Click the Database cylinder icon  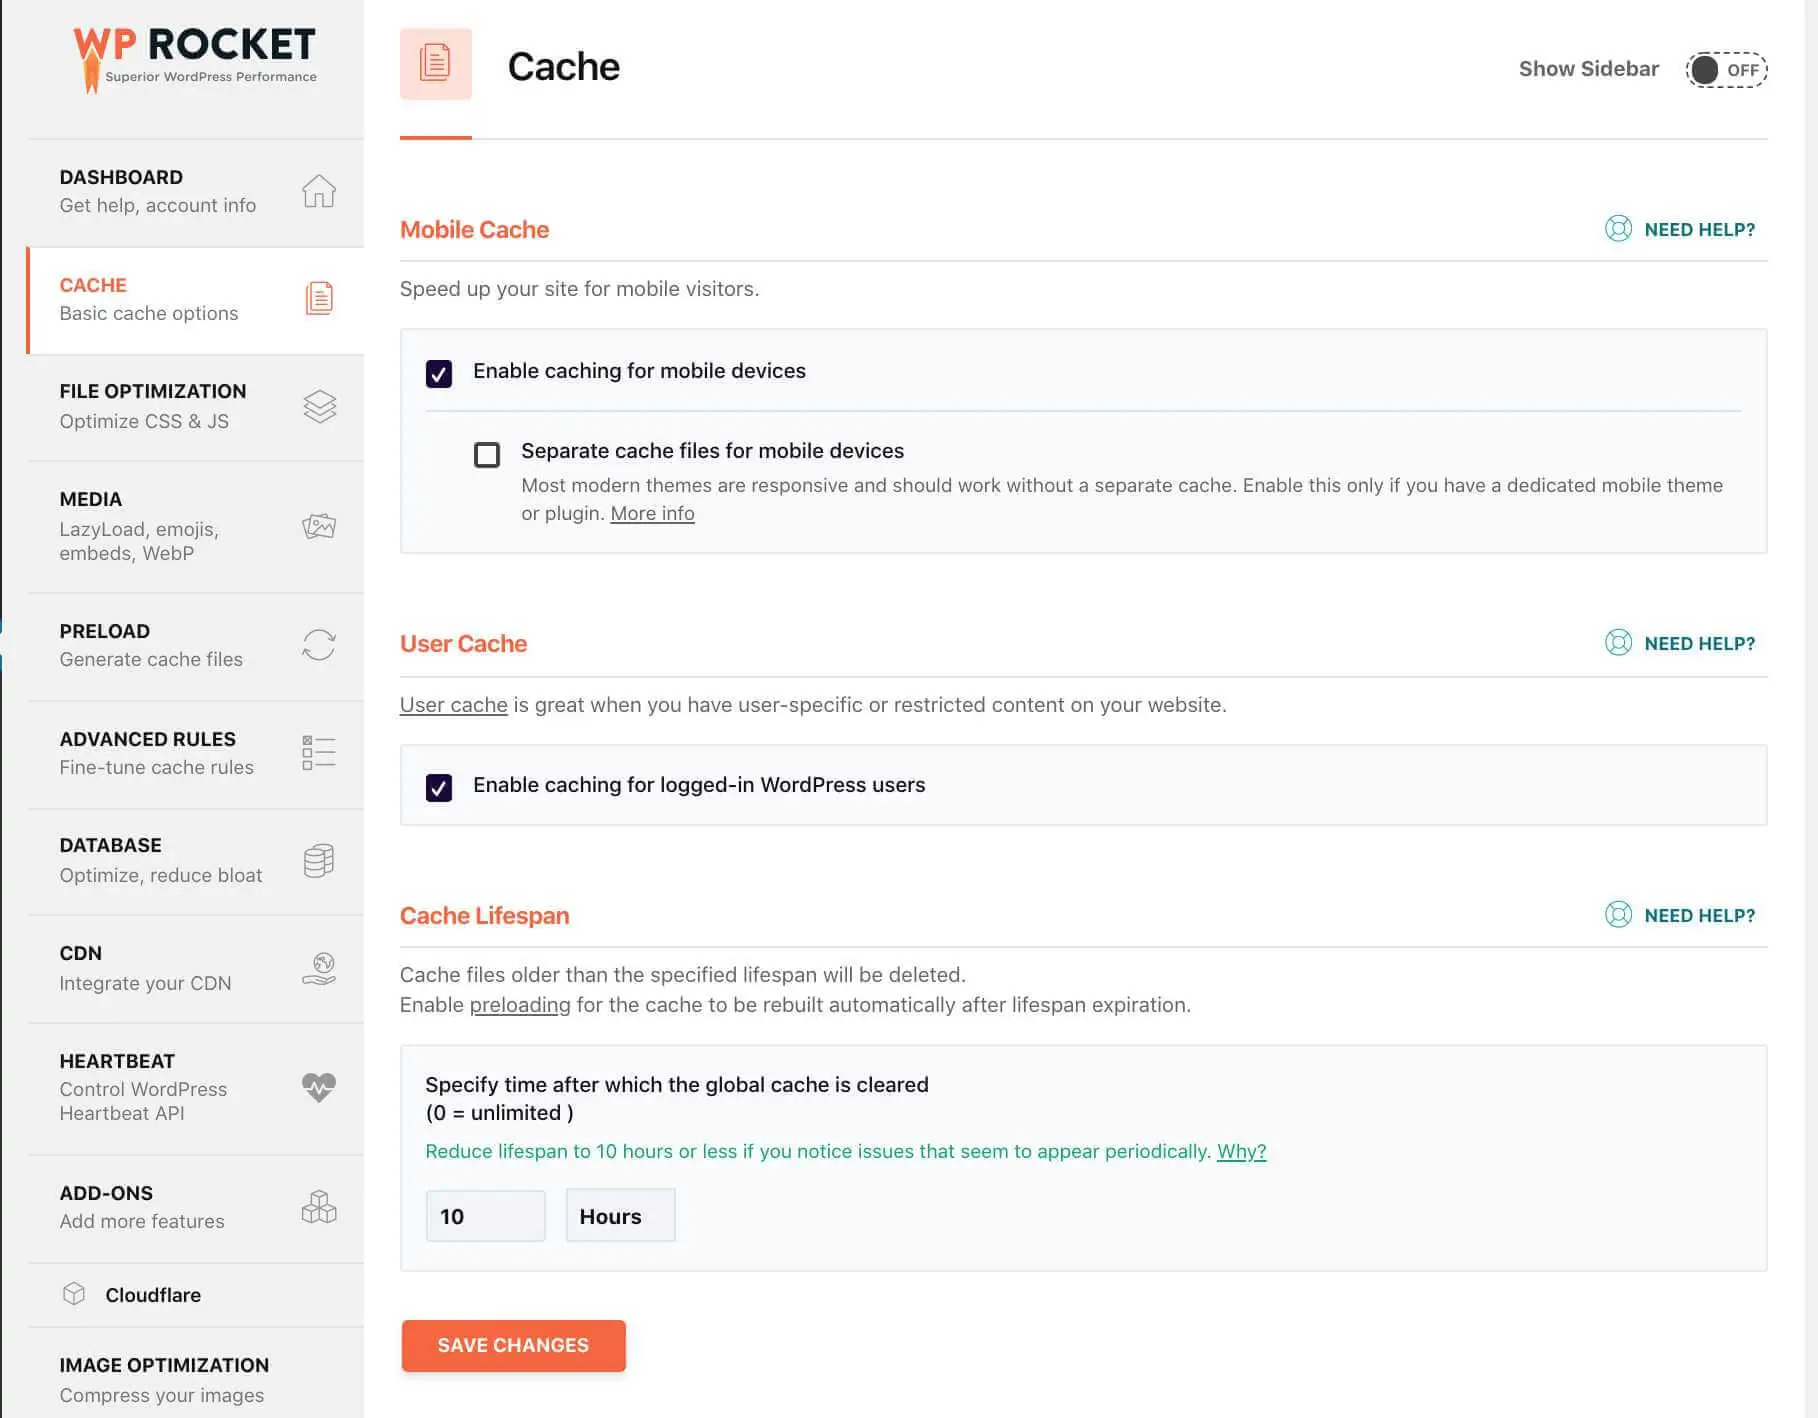(x=319, y=860)
